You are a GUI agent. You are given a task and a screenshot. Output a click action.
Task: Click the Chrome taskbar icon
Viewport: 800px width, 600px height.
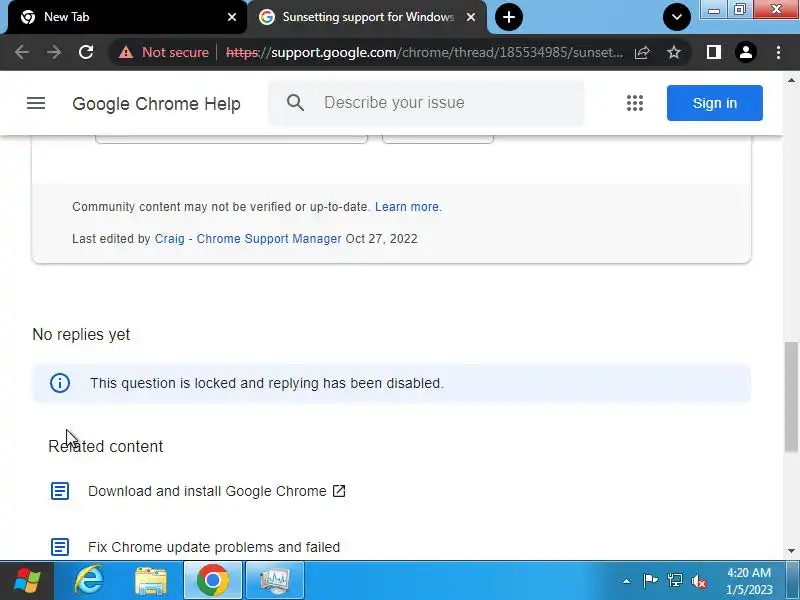pos(213,581)
